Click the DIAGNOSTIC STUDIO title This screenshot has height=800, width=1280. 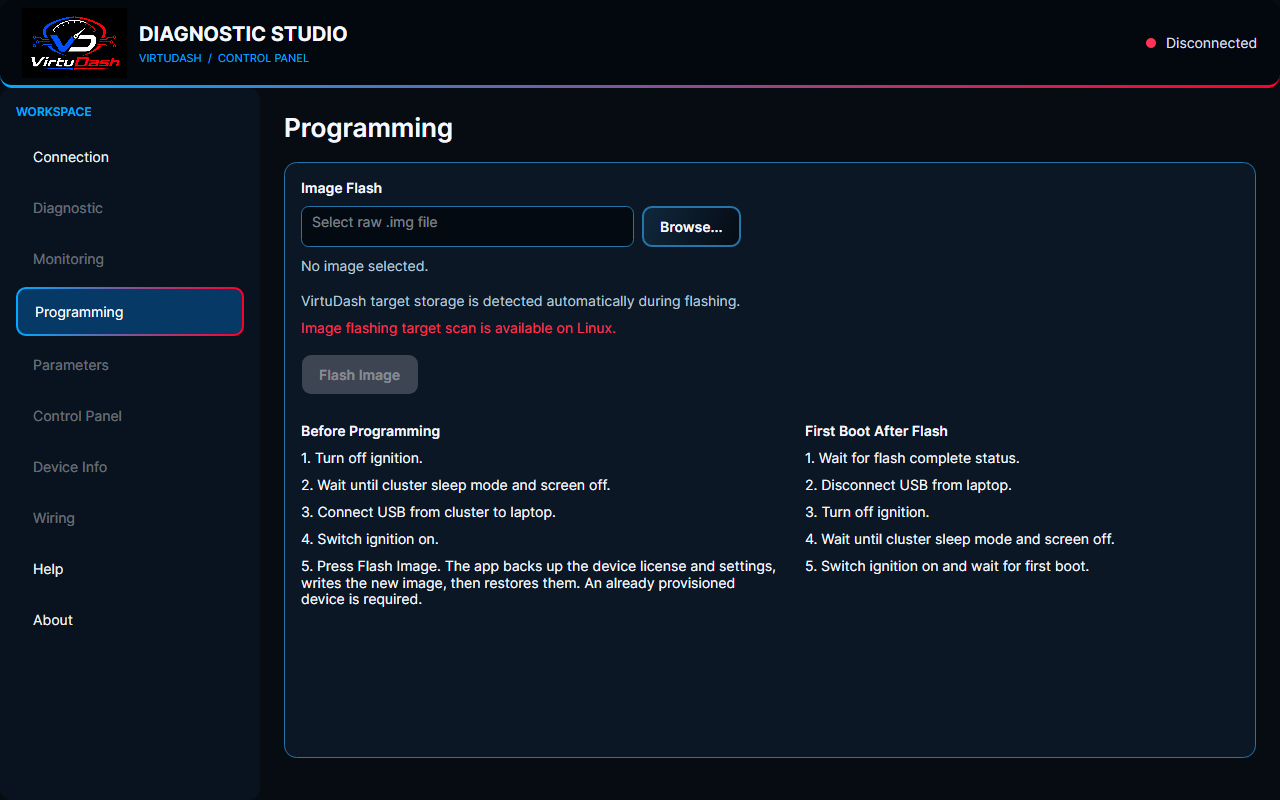point(243,33)
